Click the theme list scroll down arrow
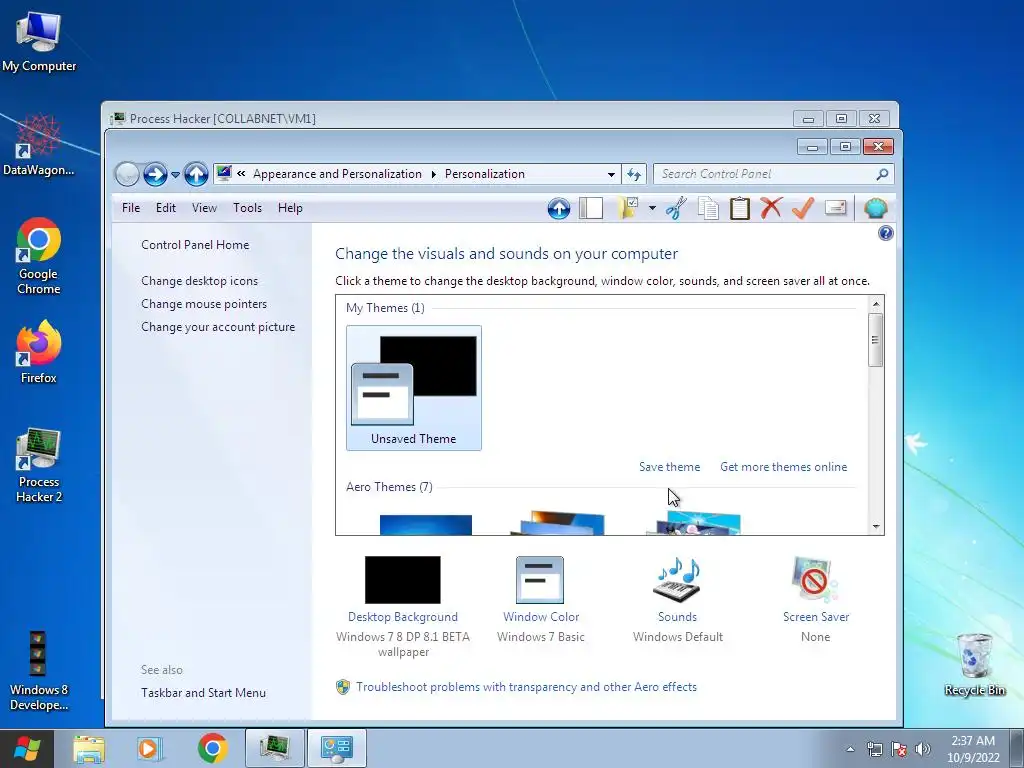The width and height of the screenshot is (1024, 768). tap(876, 526)
